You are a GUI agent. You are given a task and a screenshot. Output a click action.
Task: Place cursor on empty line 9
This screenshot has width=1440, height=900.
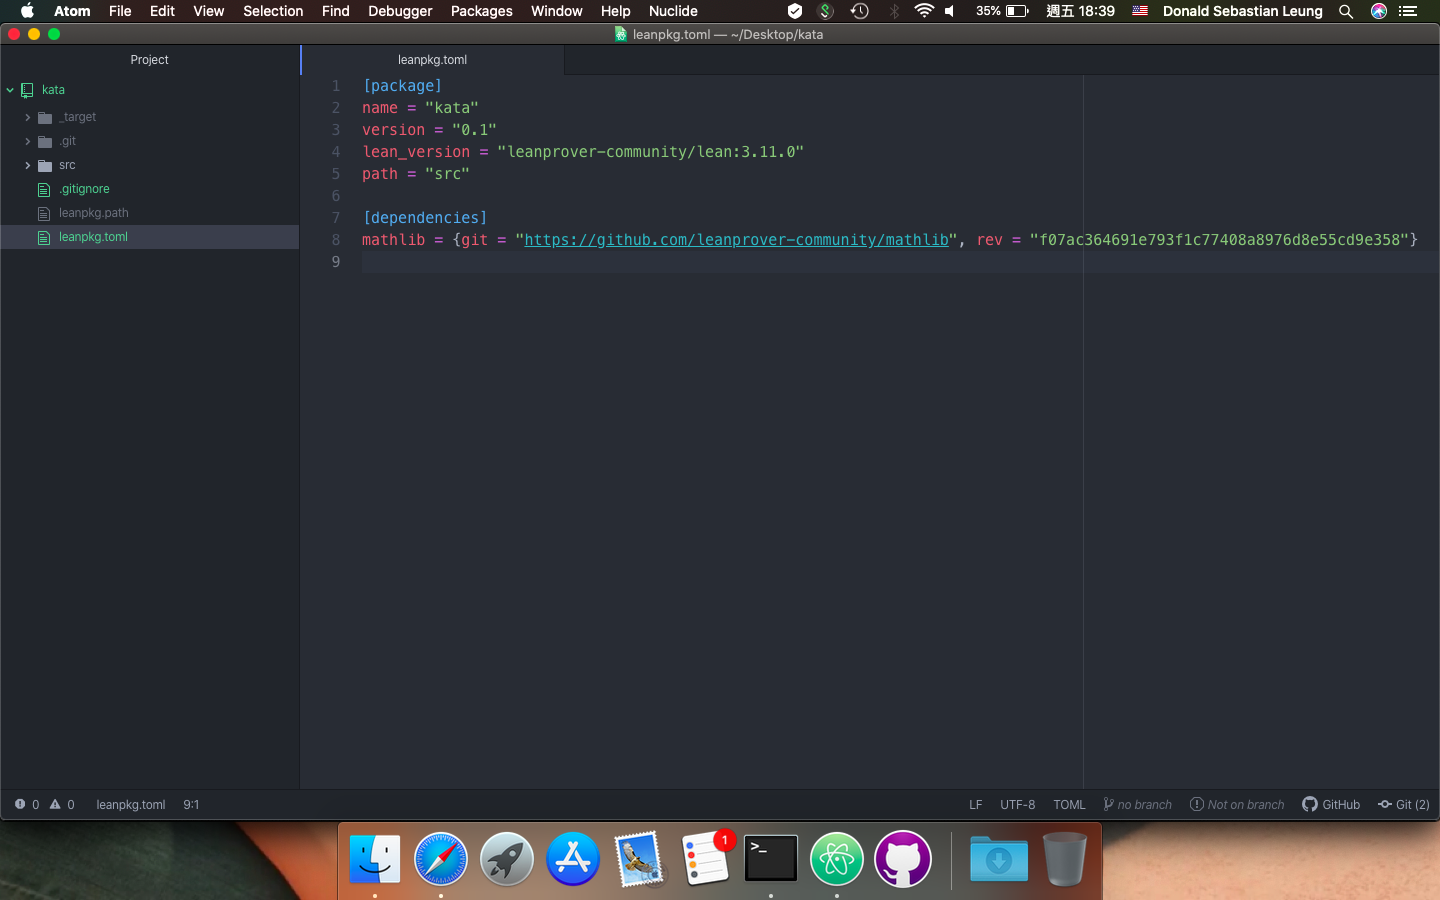900,262
